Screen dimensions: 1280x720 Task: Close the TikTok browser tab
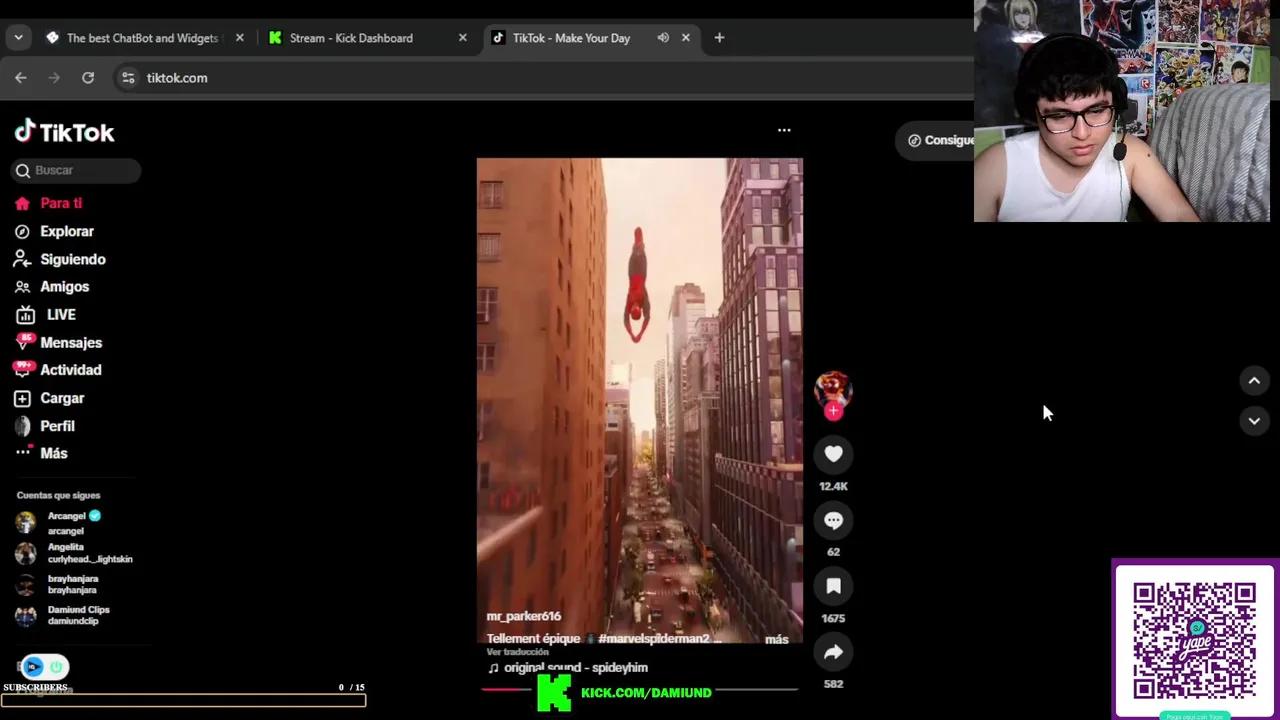(x=686, y=38)
